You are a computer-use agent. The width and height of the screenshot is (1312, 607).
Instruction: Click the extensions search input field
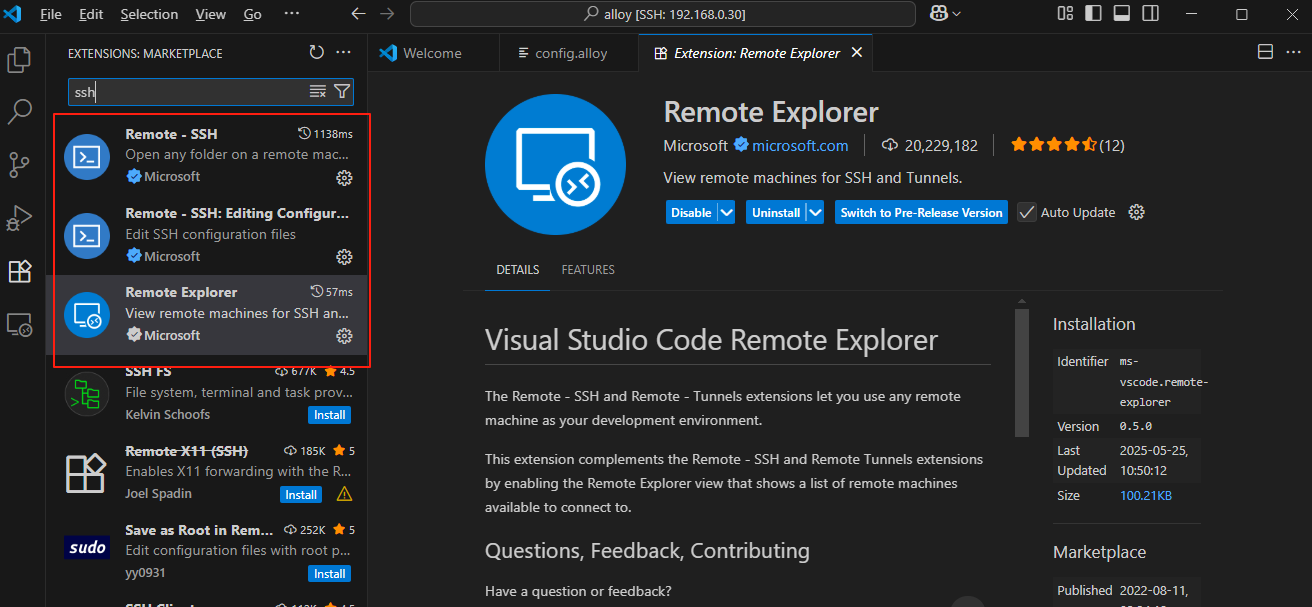185,92
